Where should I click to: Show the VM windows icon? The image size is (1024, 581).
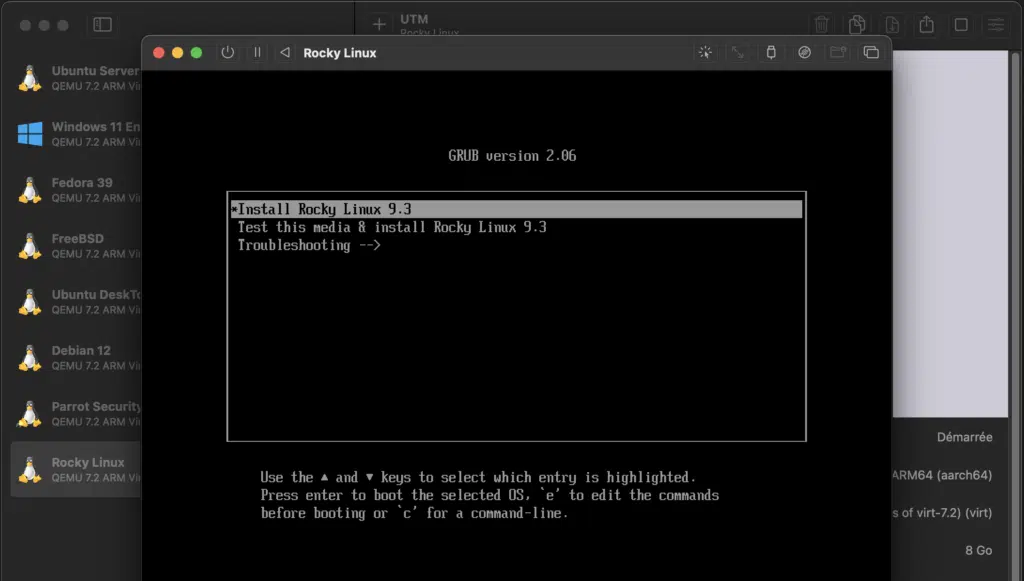(871, 52)
